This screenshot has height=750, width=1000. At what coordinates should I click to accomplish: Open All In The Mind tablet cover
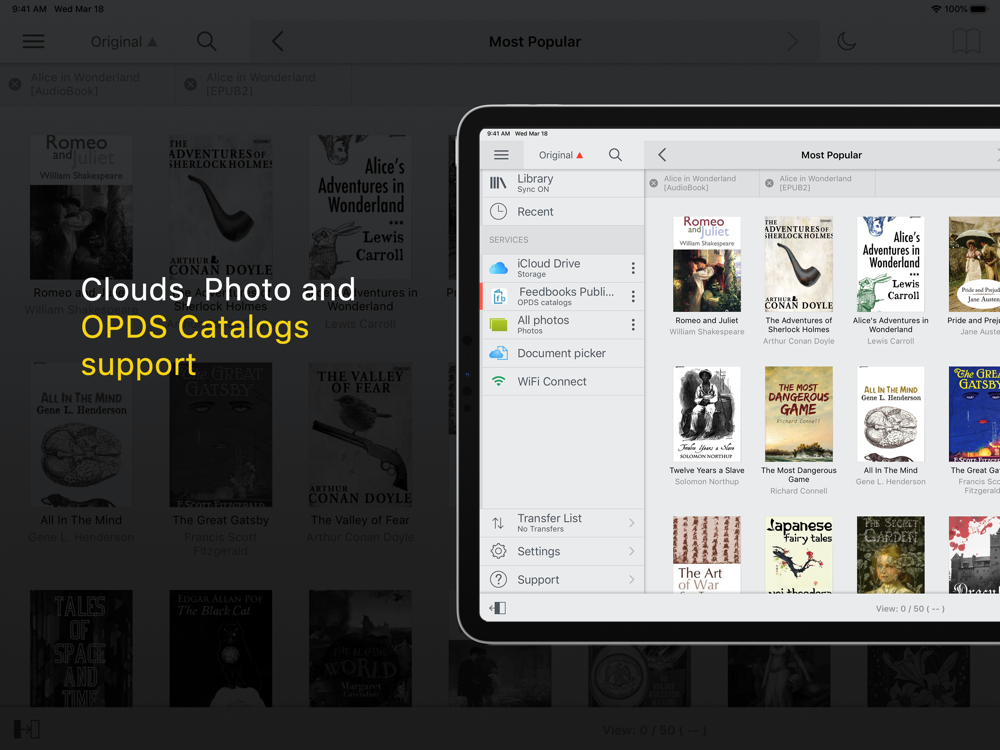click(890, 414)
